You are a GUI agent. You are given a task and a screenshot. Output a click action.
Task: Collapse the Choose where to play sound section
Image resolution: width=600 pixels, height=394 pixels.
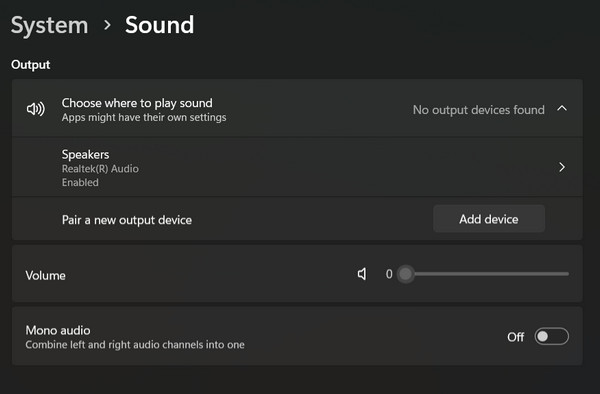(x=562, y=109)
